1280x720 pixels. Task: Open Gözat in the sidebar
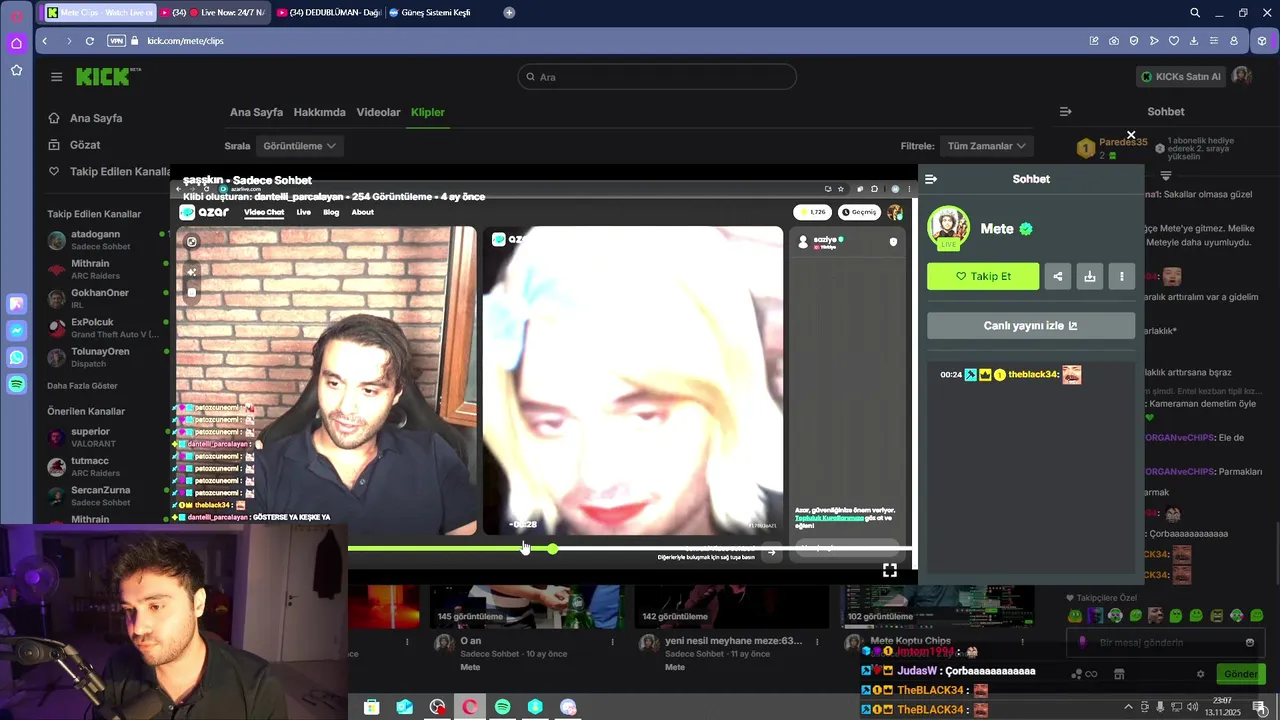tap(85, 145)
